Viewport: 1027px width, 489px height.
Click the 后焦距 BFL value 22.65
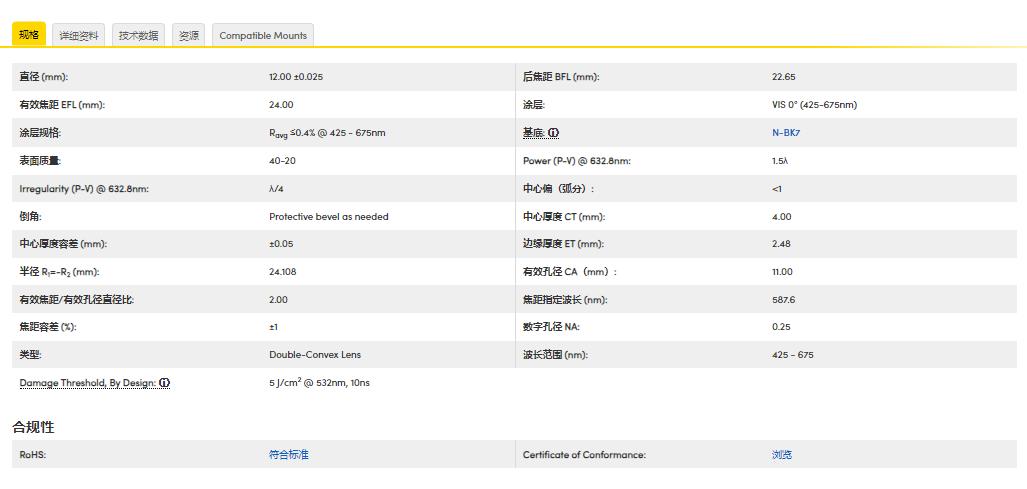coord(784,77)
